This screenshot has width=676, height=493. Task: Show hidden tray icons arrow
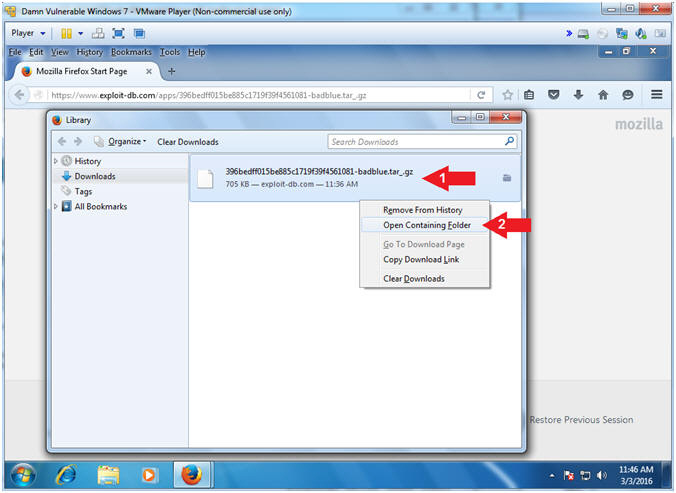[x=552, y=476]
